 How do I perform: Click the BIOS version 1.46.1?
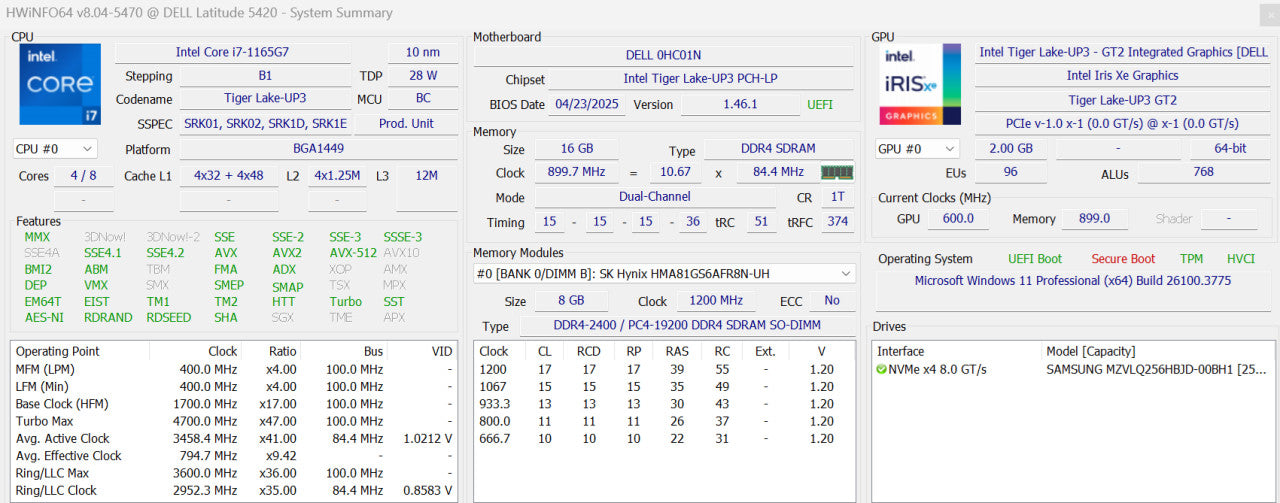[x=739, y=104]
